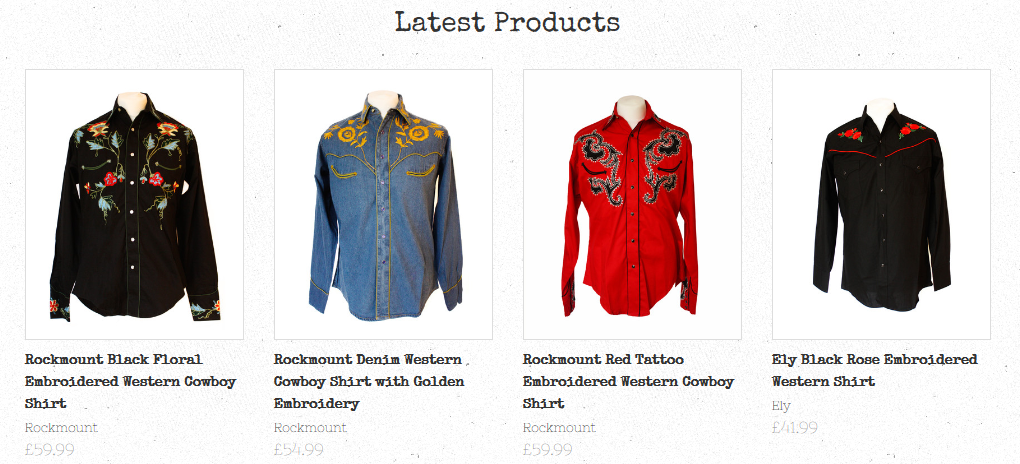Image resolution: width=1020 pixels, height=464 pixels.
Task: Click 'Rockmount Red Tattoo Embroidered Western Cowboy Shirt' title
Action: tap(628, 381)
